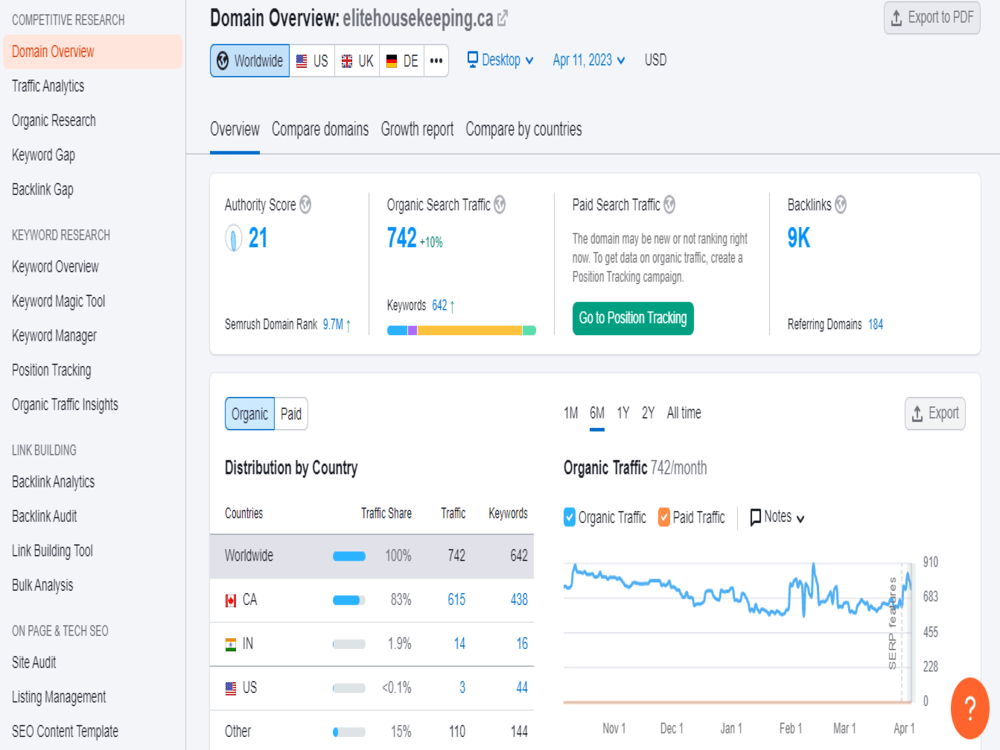Click the keyword position distribution color bar
Viewport: 1000px width, 750px height.
pos(461,330)
